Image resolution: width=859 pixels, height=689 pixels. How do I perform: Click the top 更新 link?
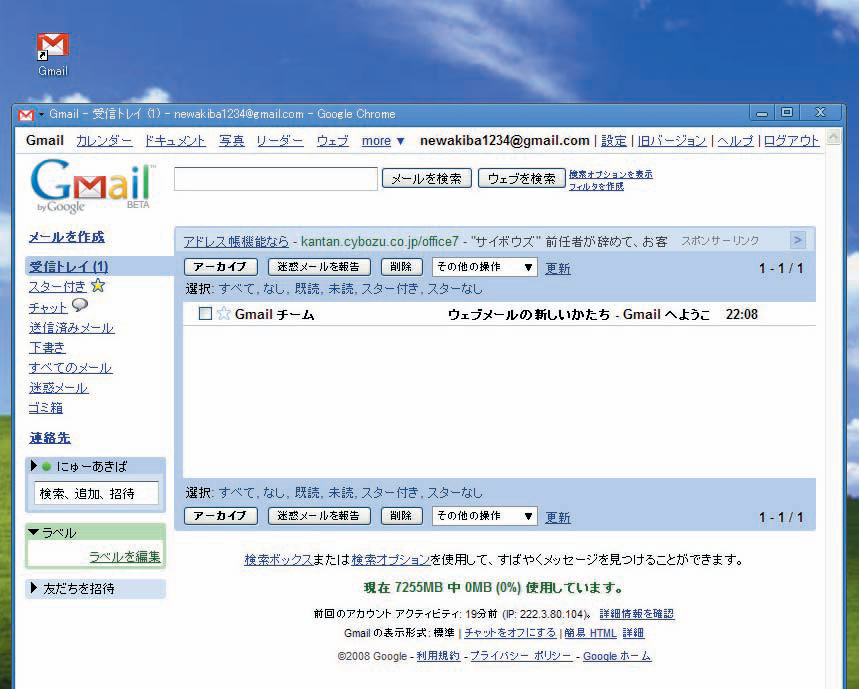(558, 268)
